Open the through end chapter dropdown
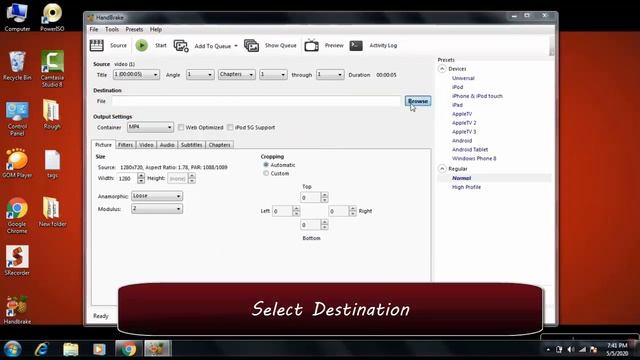The height and width of the screenshot is (360, 640). coord(330,74)
